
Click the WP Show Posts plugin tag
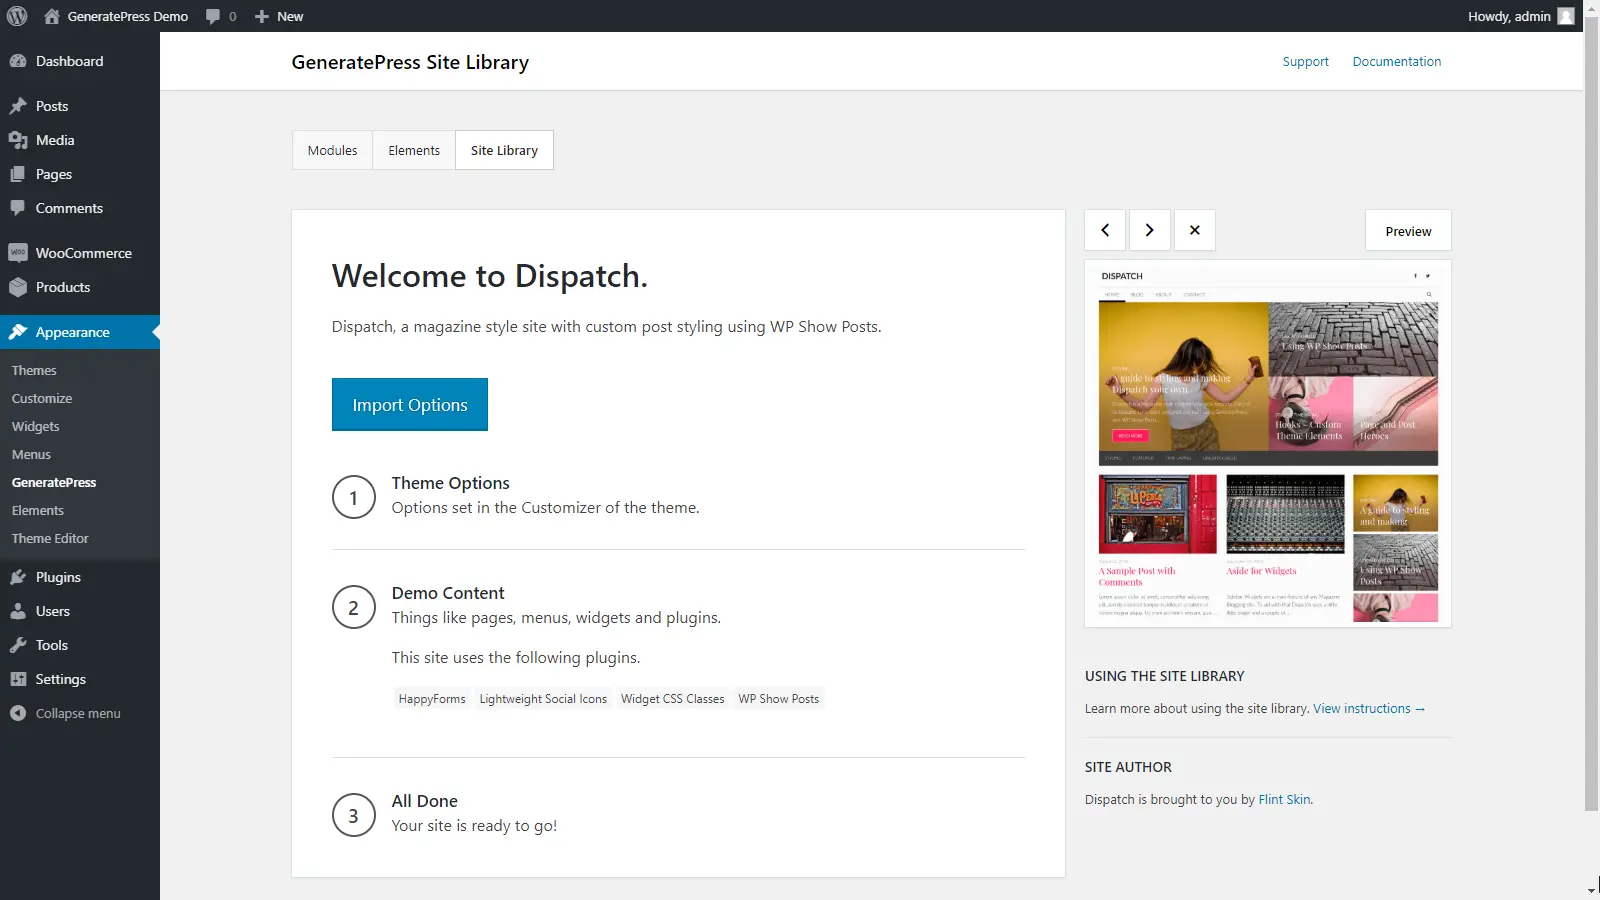[778, 699]
